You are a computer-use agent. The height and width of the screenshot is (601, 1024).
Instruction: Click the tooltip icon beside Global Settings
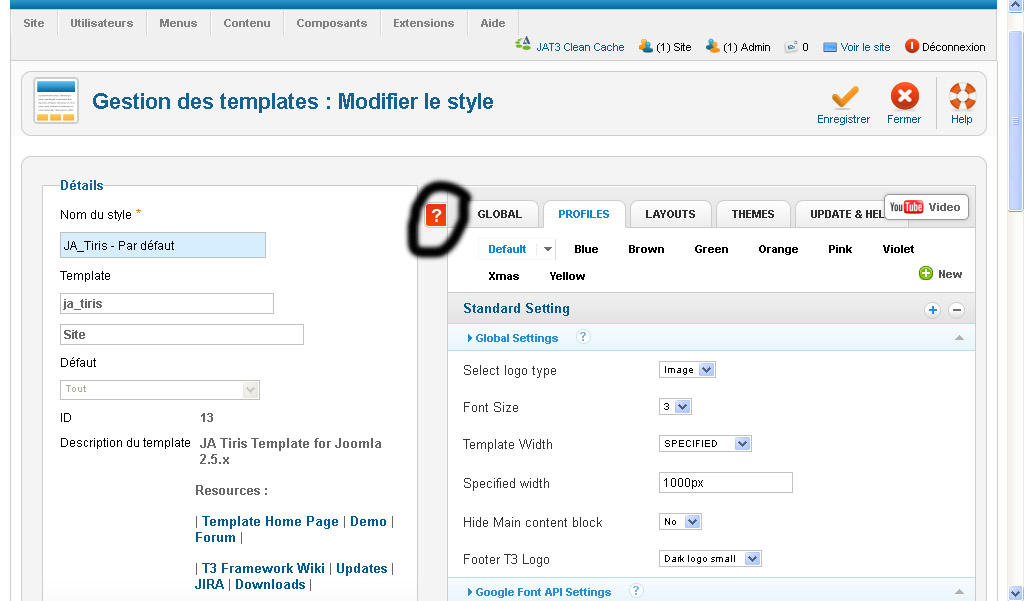583,338
